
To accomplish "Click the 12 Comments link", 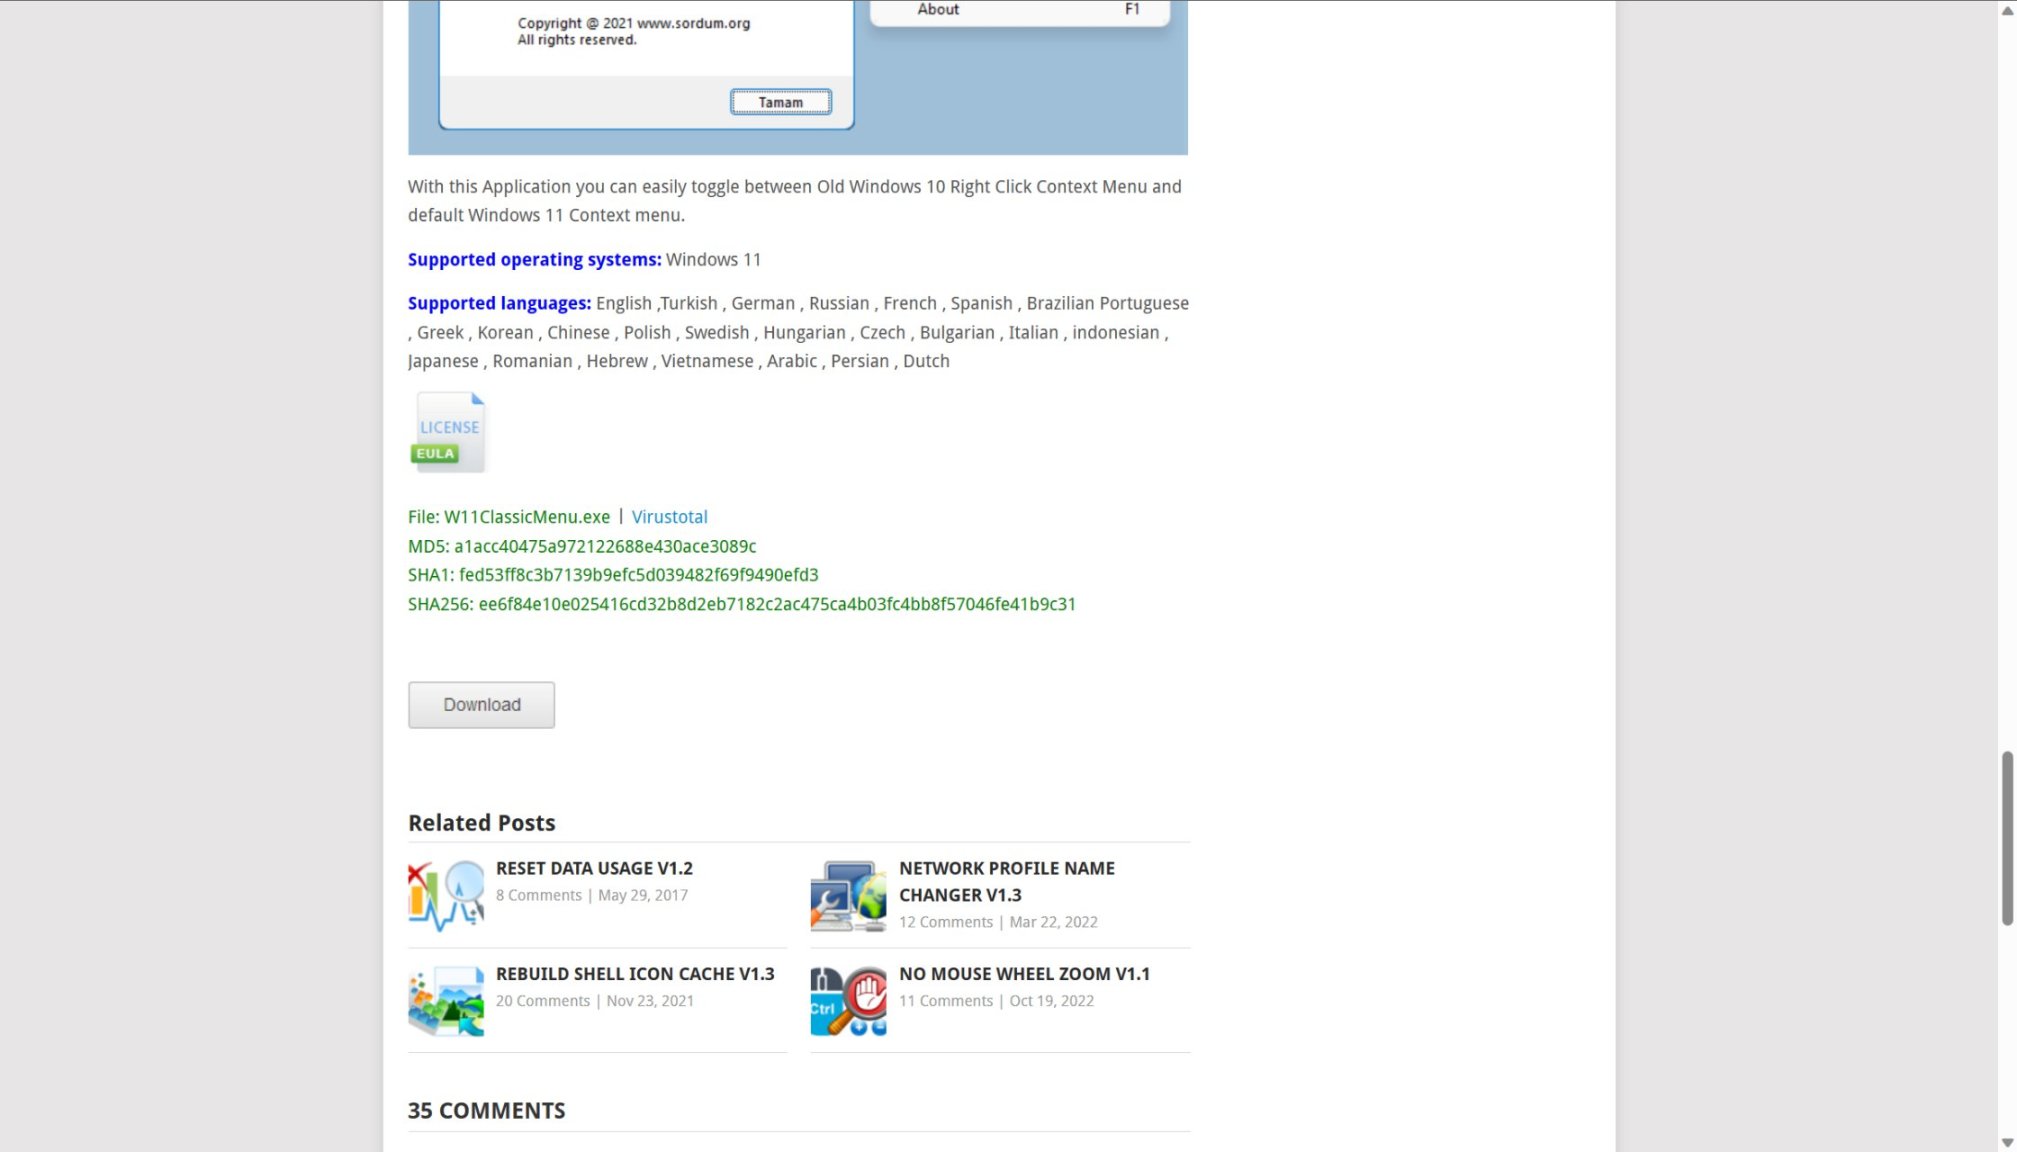I will [945, 922].
